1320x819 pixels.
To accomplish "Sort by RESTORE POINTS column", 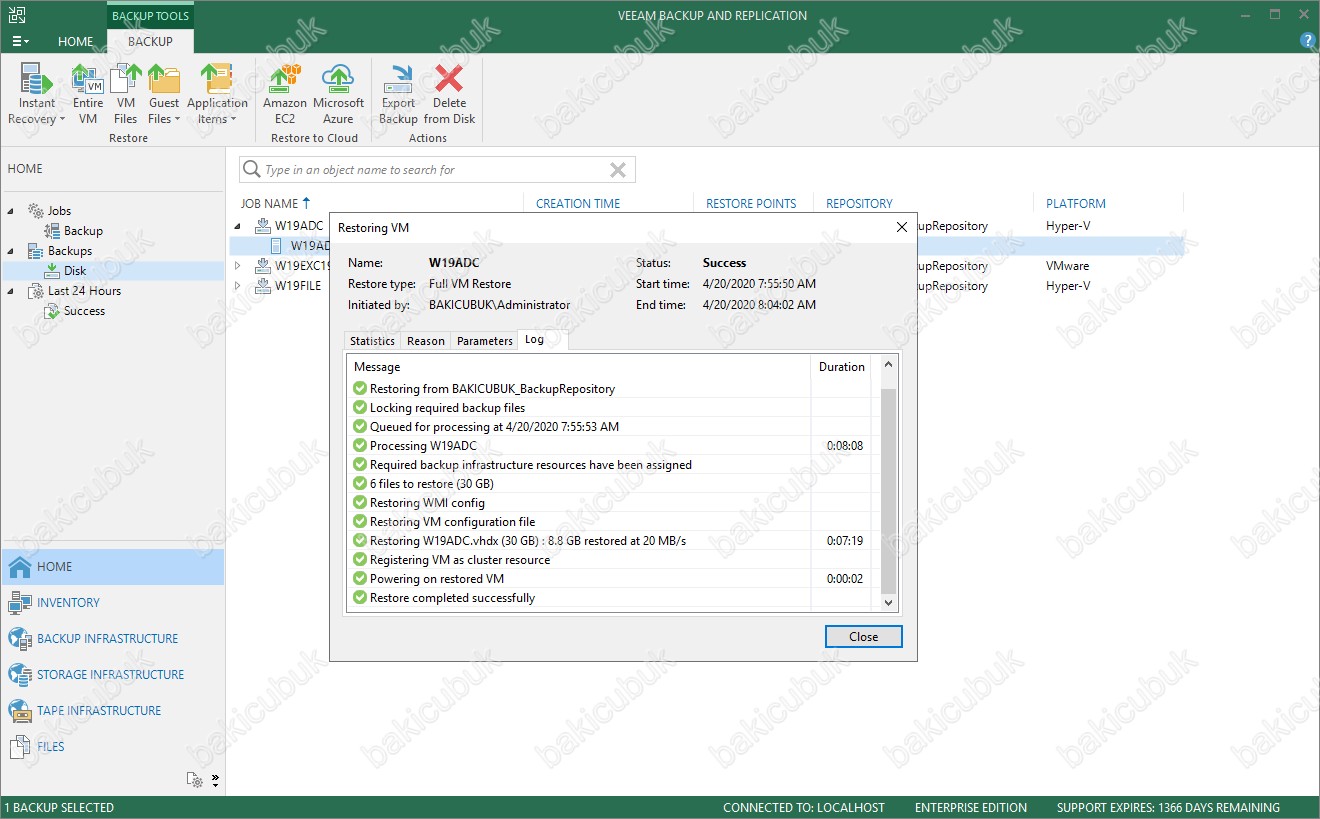I will (751, 203).
